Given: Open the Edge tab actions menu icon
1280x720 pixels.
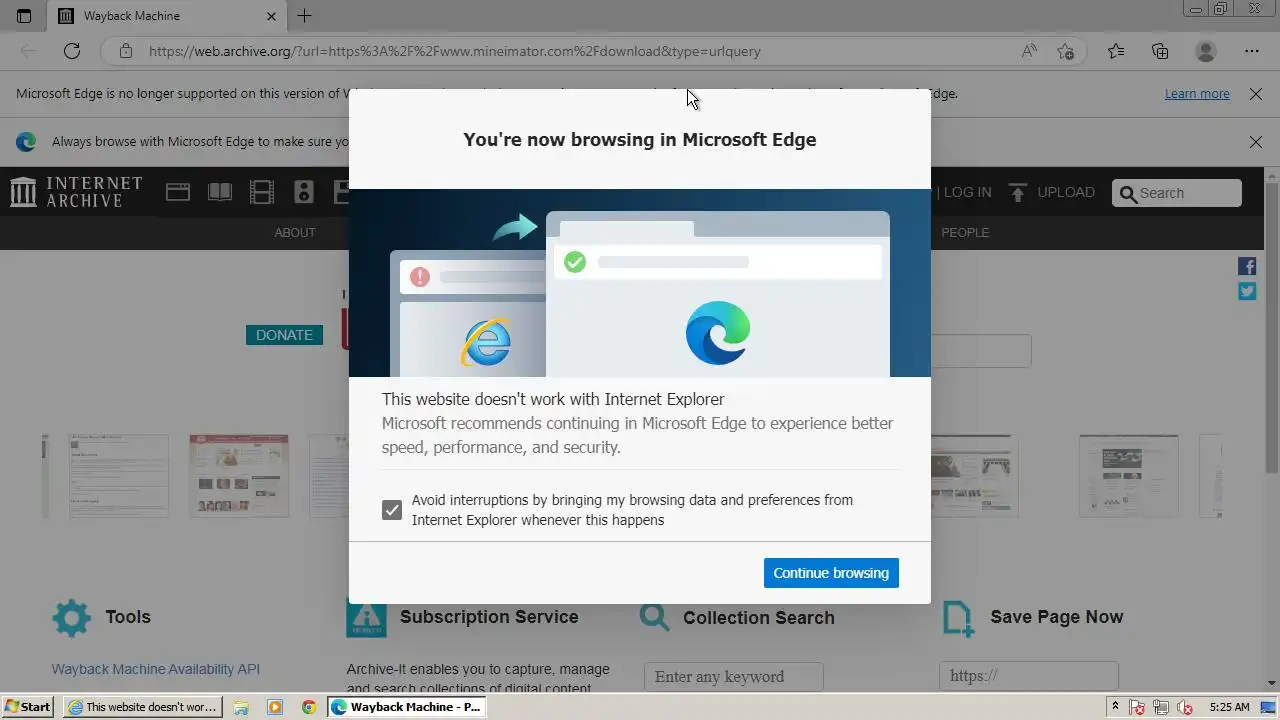Looking at the screenshot, I should click(24, 16).
